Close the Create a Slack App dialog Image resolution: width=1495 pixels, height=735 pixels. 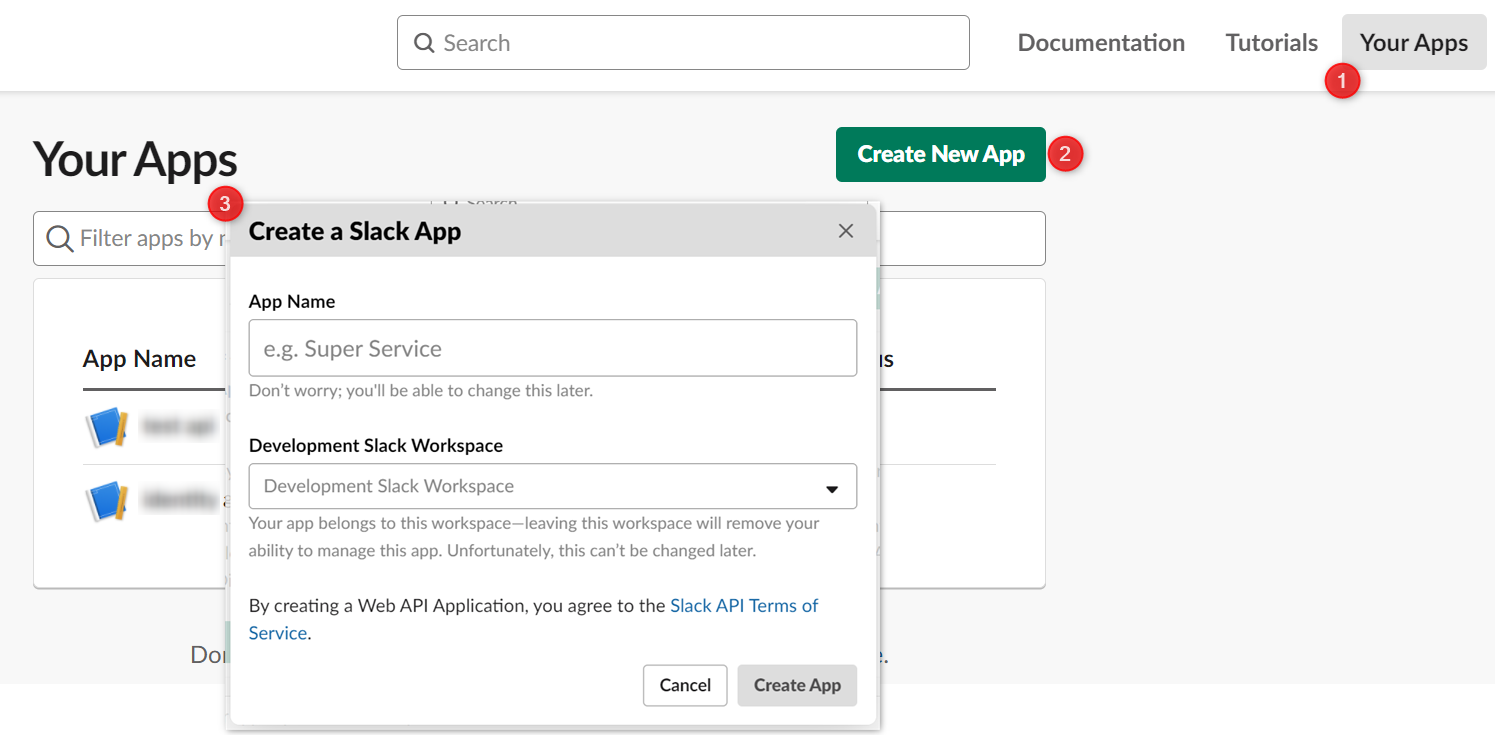[846, 231]
